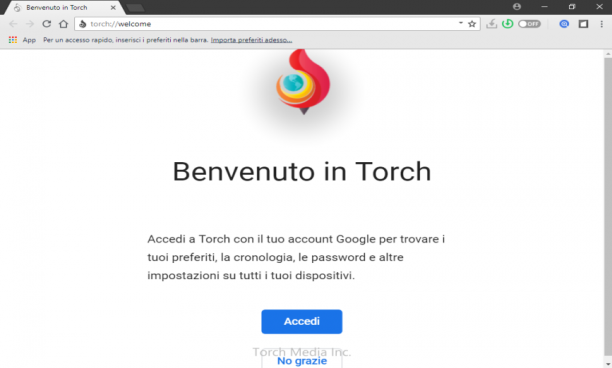This screenshot has width=612, height=368.
Task: Click the blue round extension icon
Action: pyautogui.click(x=564, y=24)
